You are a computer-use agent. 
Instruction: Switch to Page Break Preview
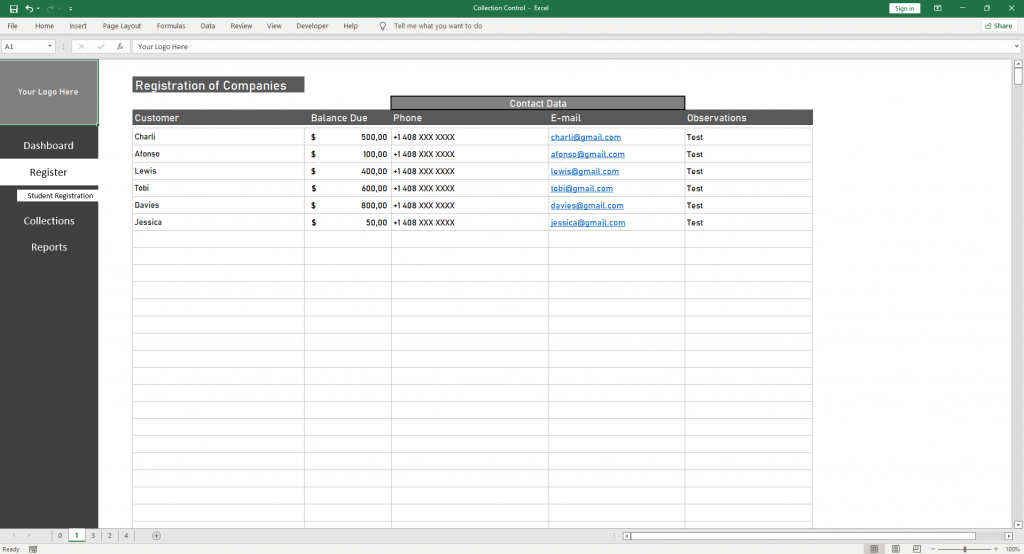click(x=917, y=549)
